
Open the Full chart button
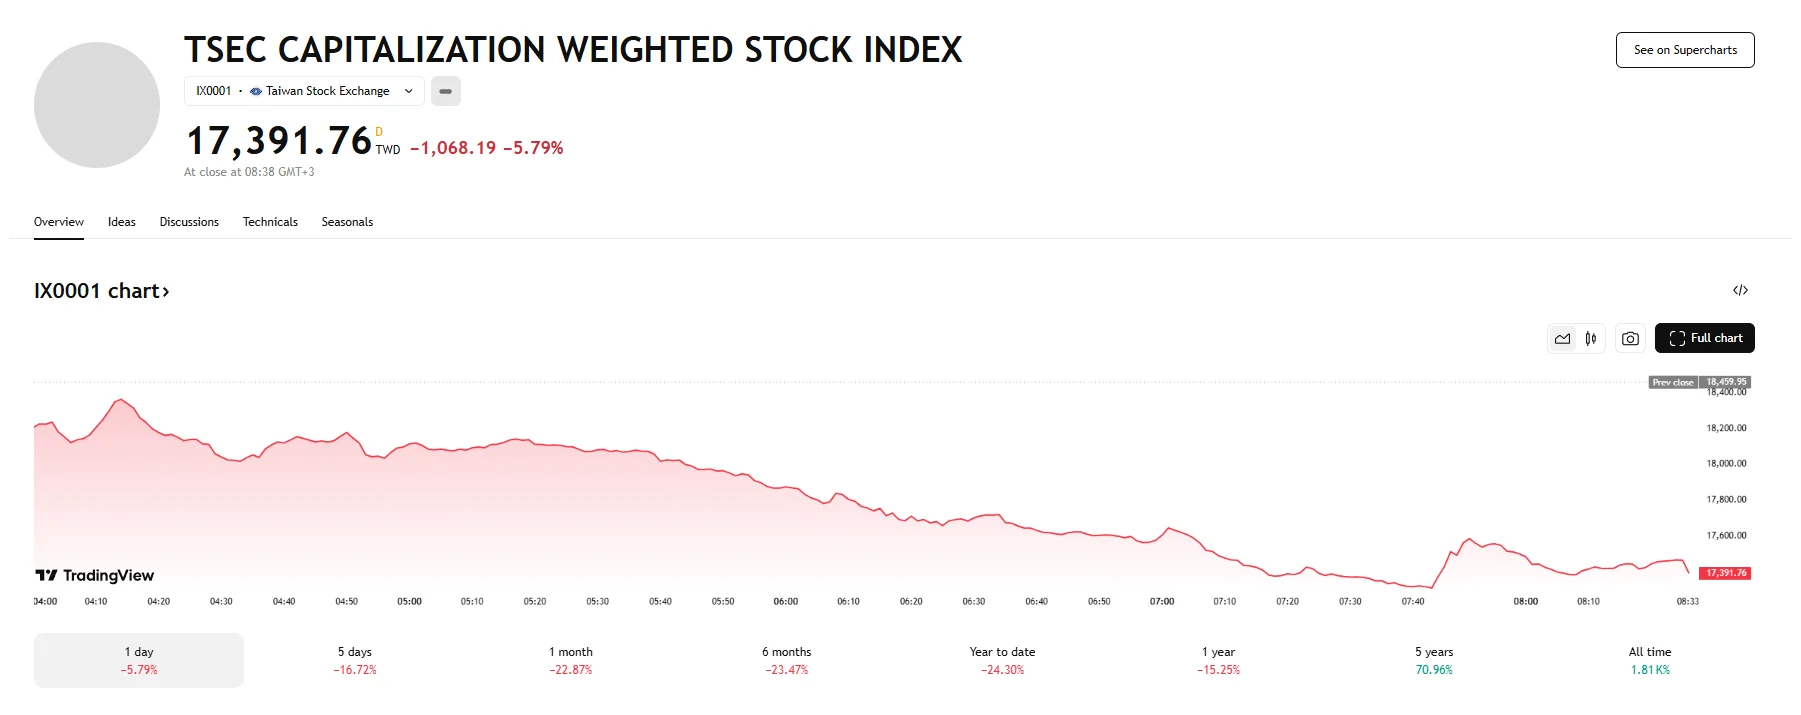[1705, 338]
